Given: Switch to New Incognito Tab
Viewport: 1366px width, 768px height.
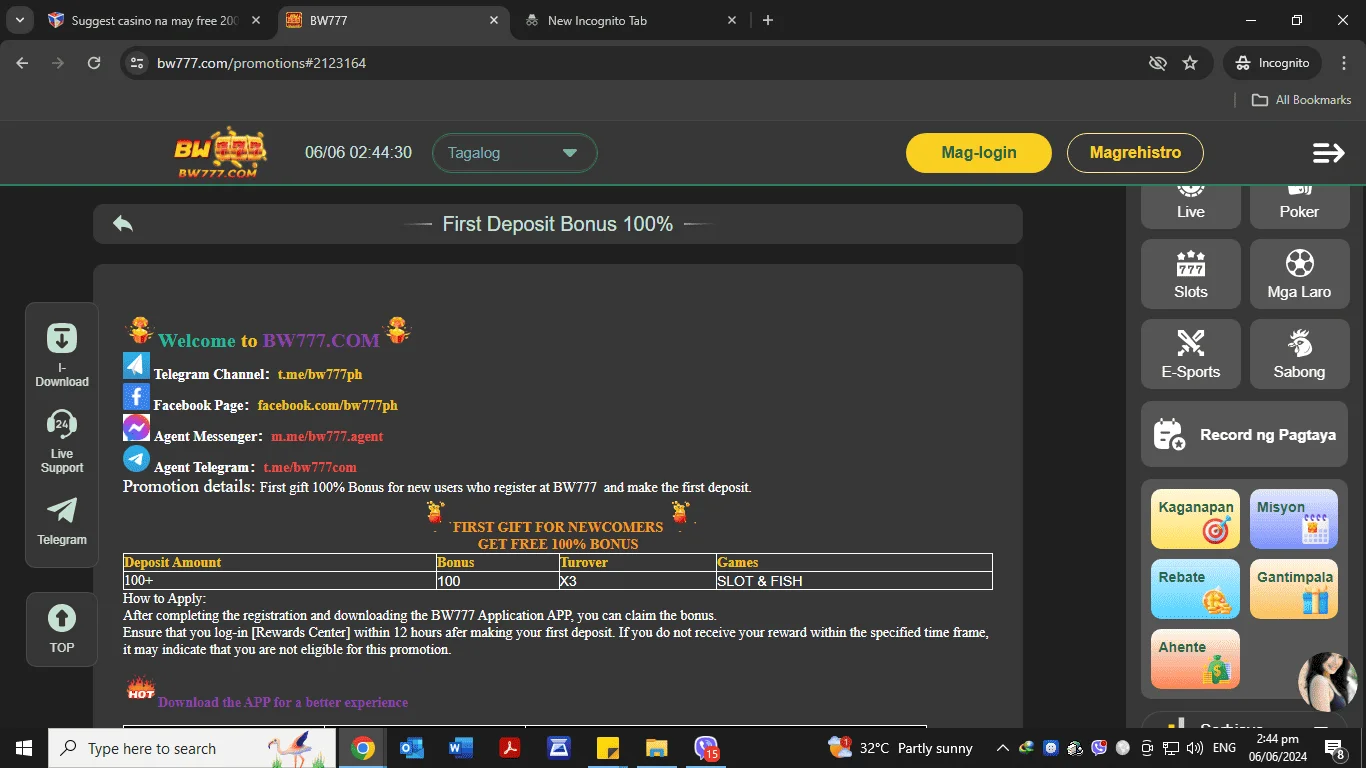Looking at the screenshot, I should pyautogui.click(x=630, y=20).
